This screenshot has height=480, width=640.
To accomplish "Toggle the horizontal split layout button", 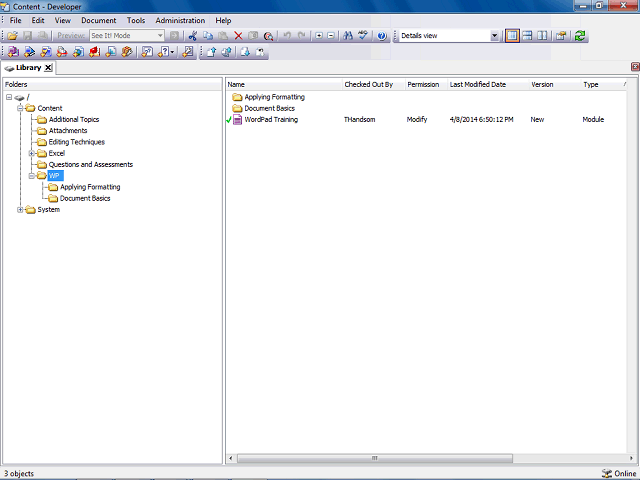I will tap(527, 36).
